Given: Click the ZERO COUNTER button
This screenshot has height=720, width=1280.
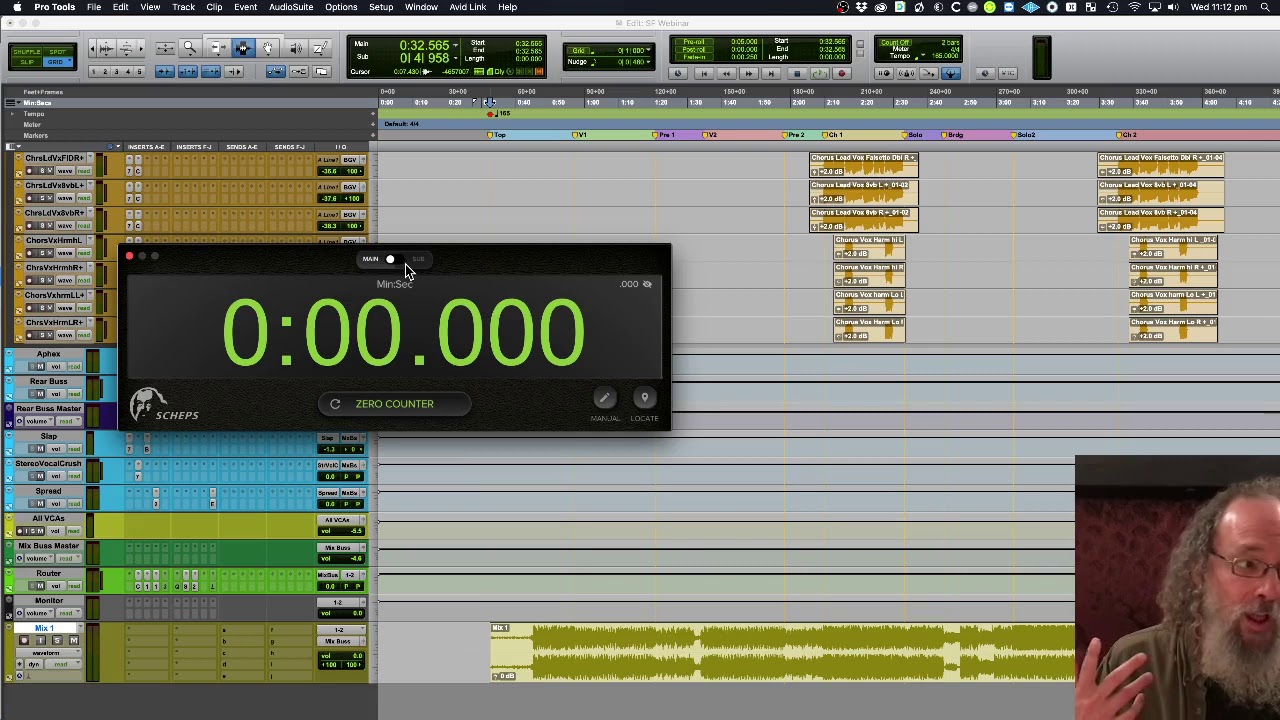Looking at the screenshot, I should tap(394, 403).
